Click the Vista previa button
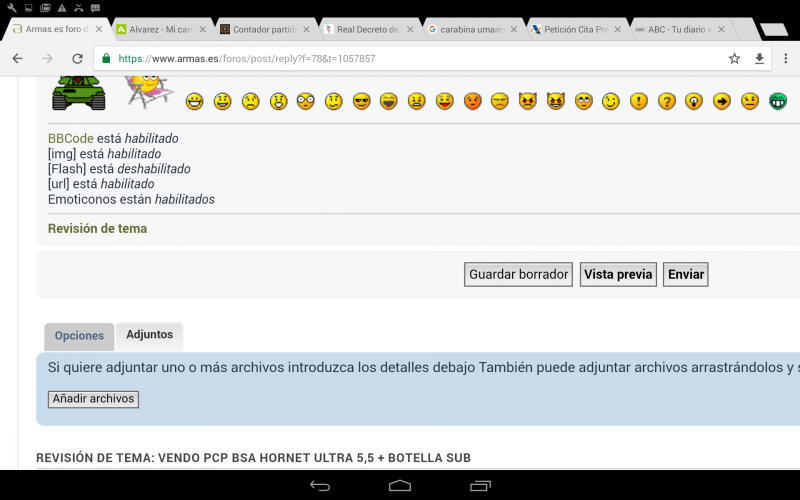This screenshot has height=500, width=800. pyautogui.click(x=618, y=275)
